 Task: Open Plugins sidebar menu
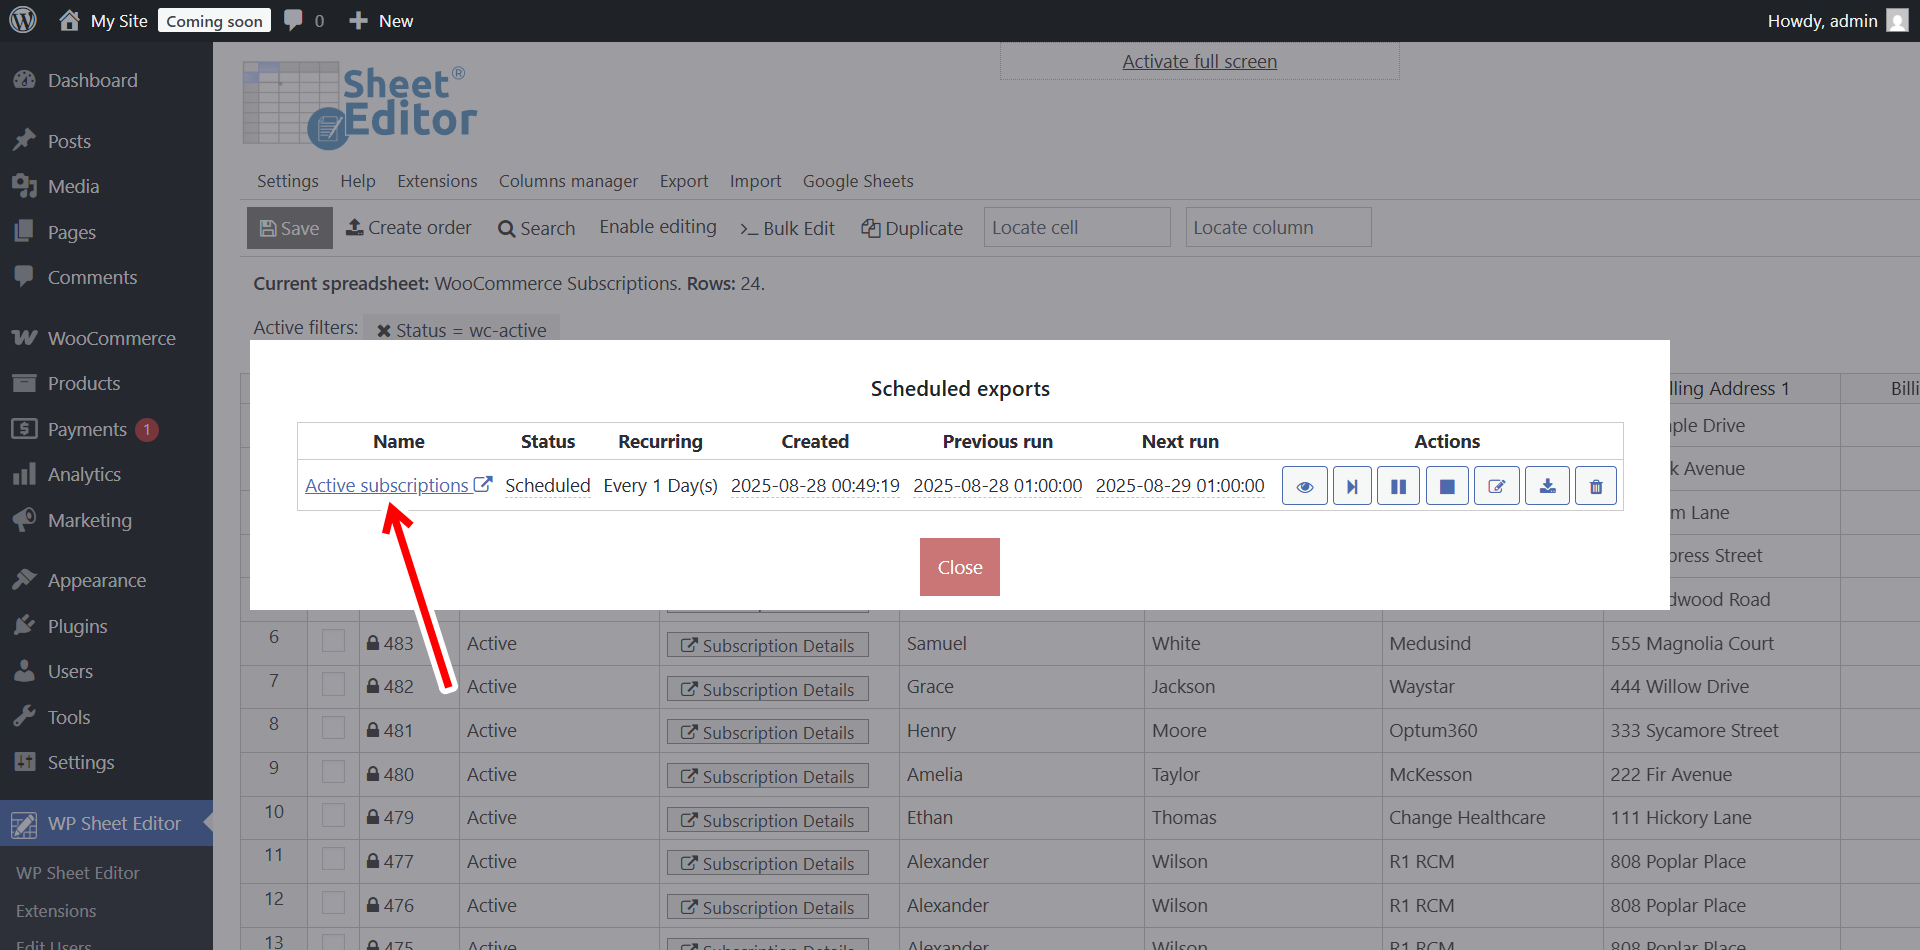click(77, 626)
